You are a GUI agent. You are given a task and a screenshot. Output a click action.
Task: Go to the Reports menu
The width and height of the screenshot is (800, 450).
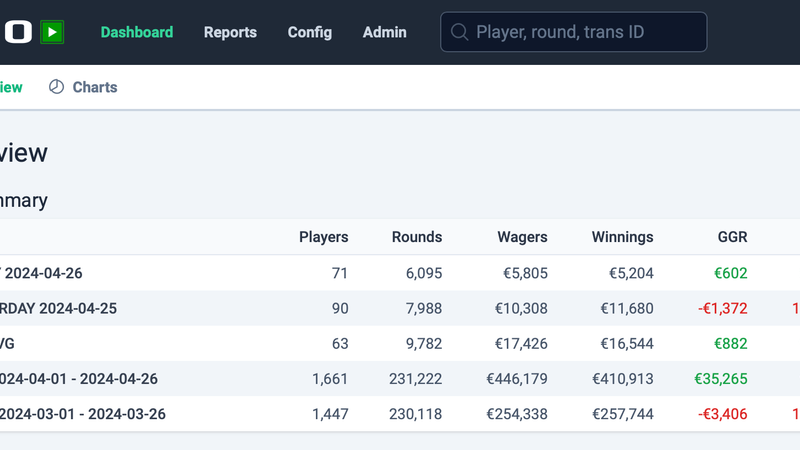[230, 32]
